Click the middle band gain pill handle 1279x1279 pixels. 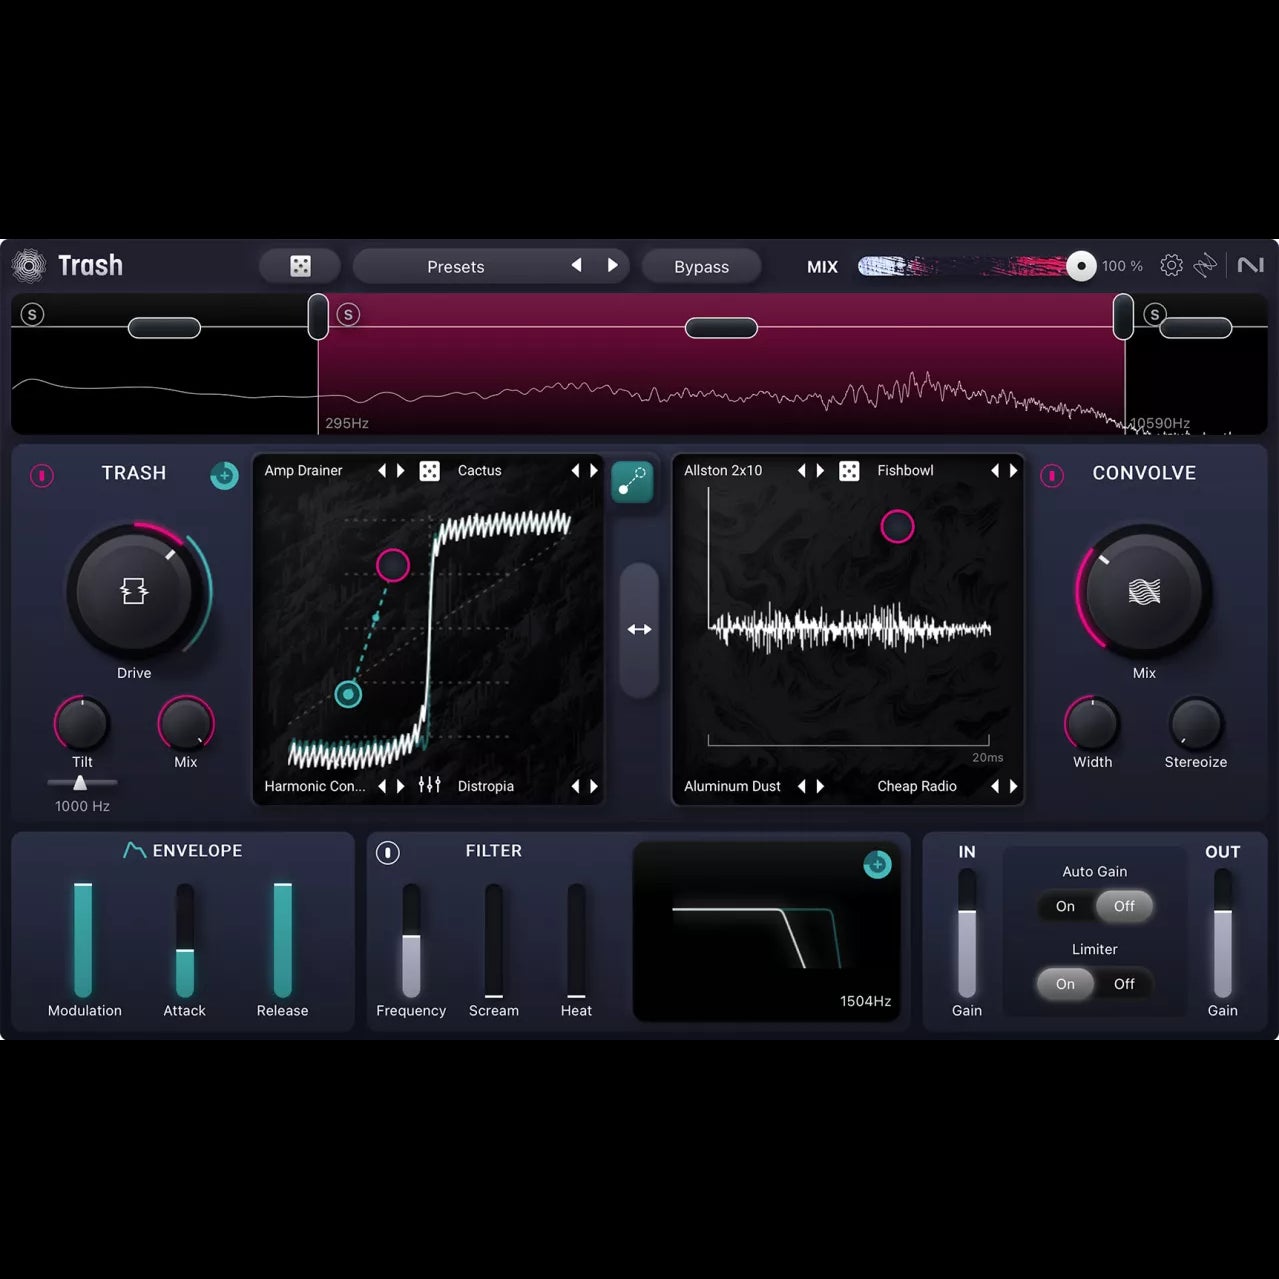click(721, 327)
